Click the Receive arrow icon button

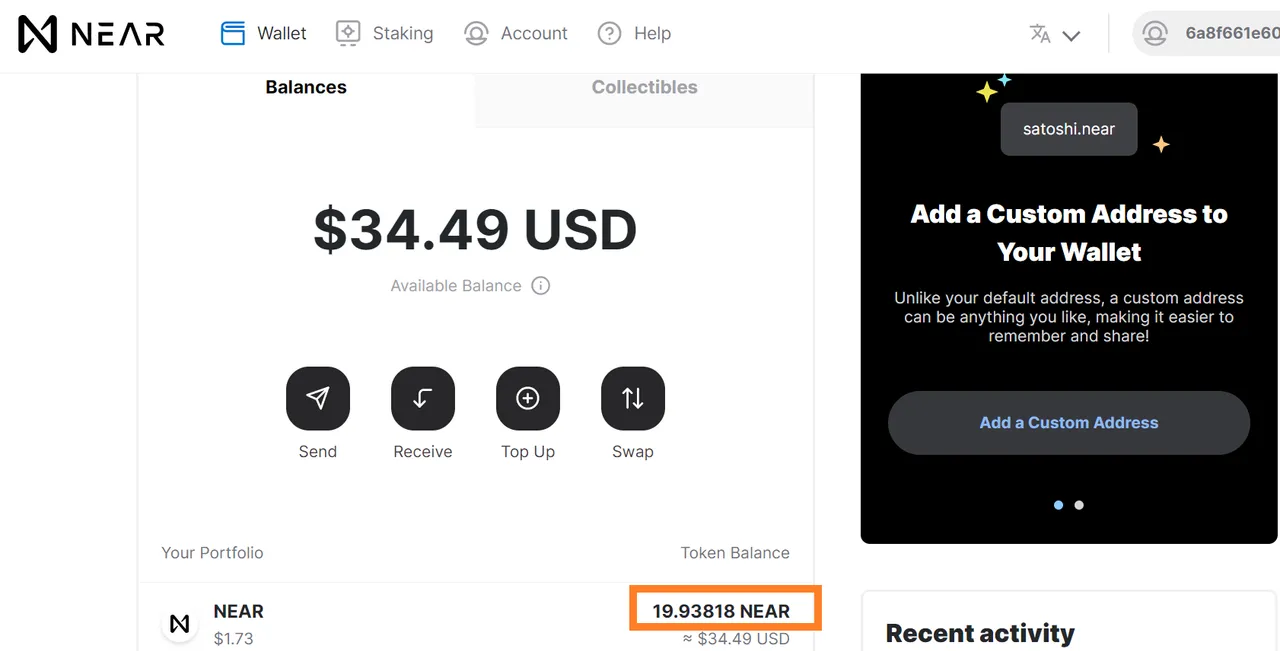[x=423, y=399]
